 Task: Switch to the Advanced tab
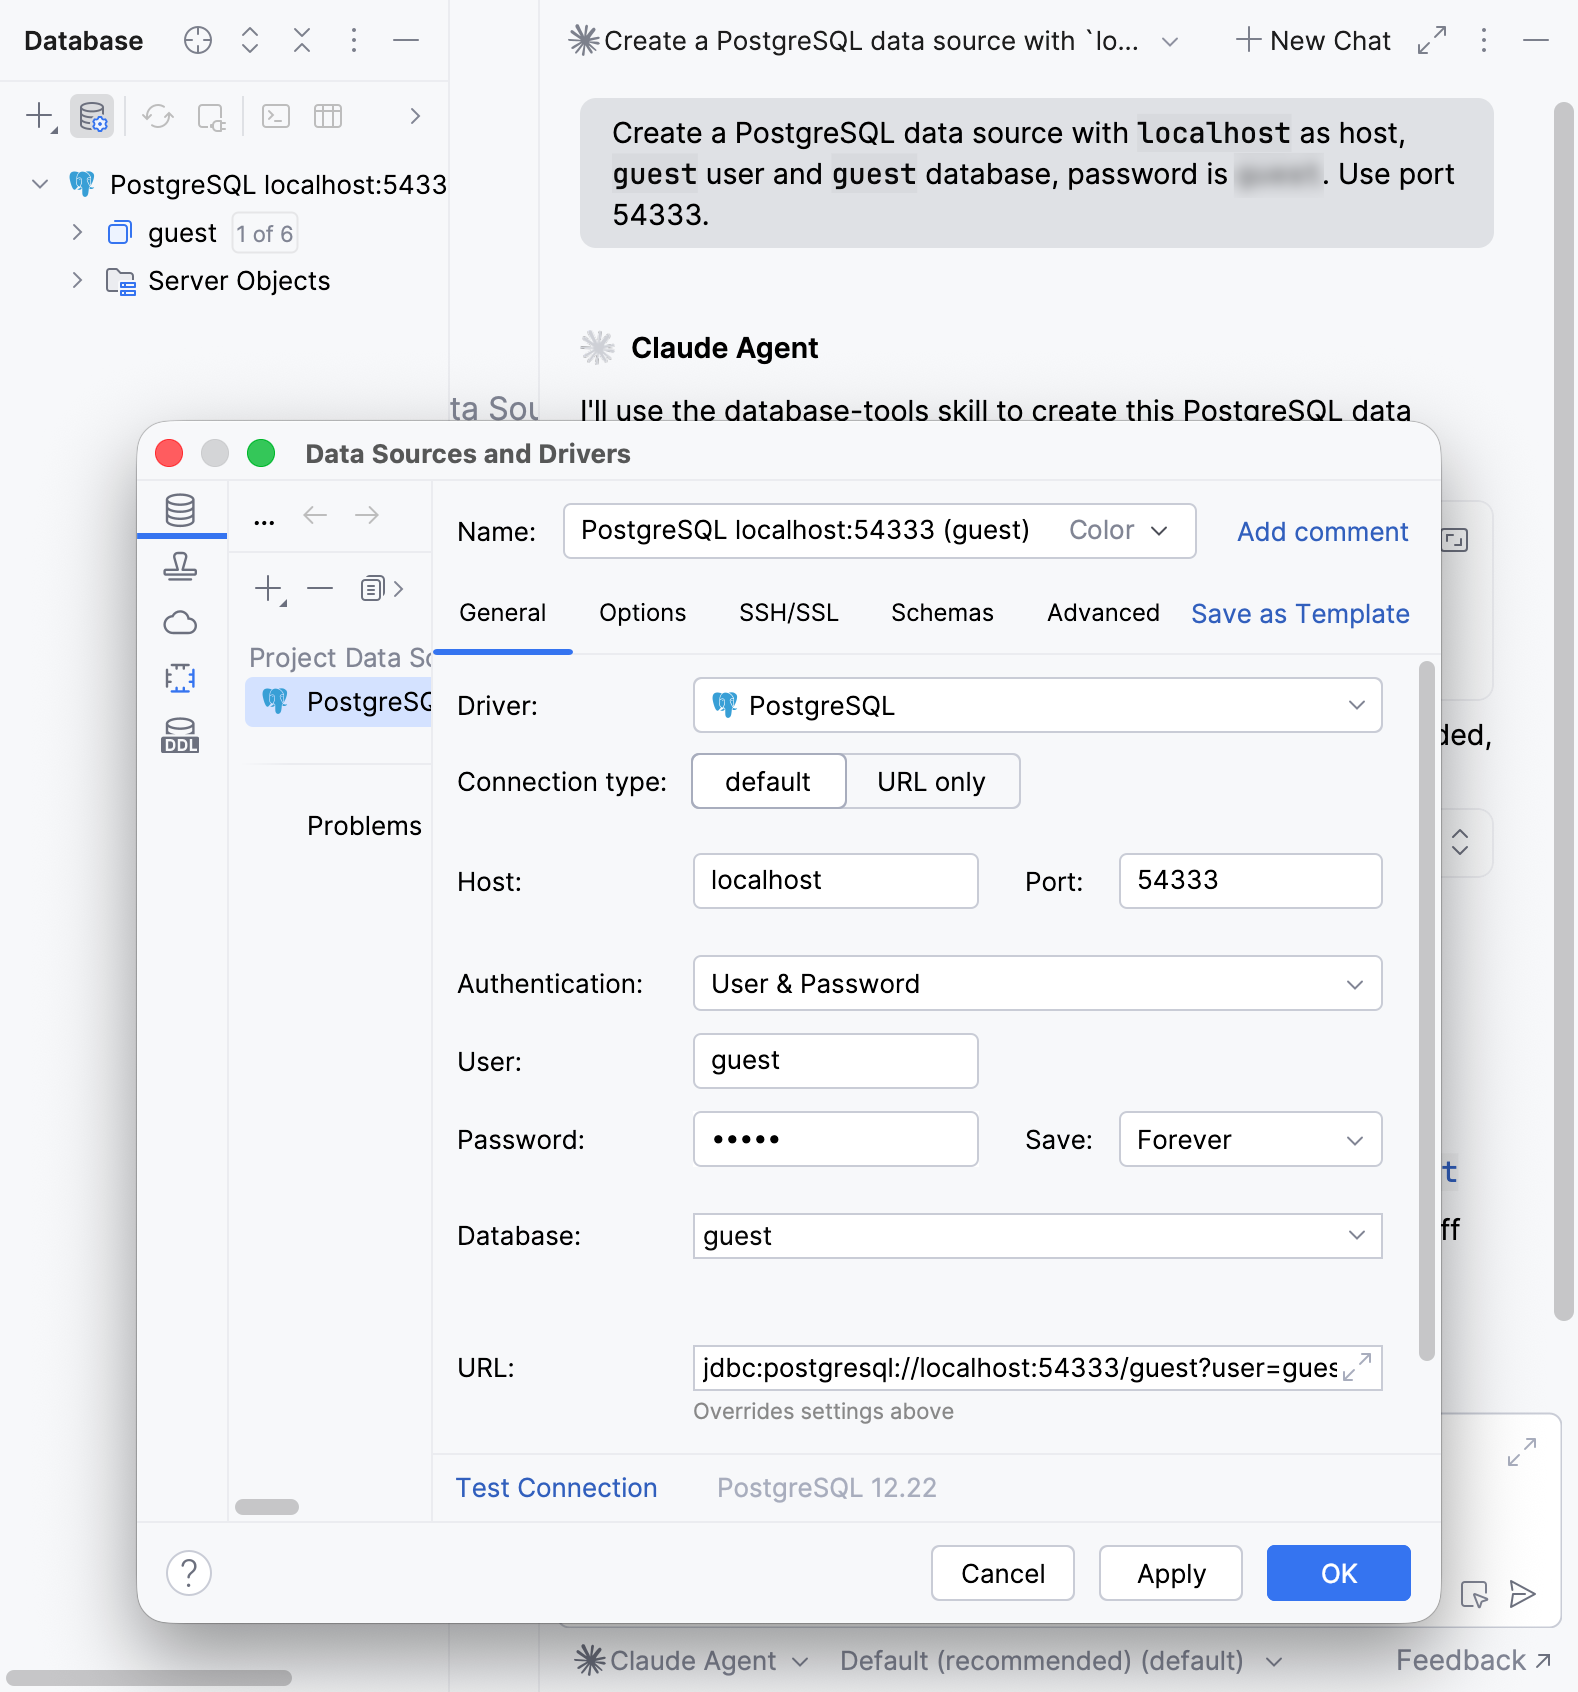(1103, 613)
